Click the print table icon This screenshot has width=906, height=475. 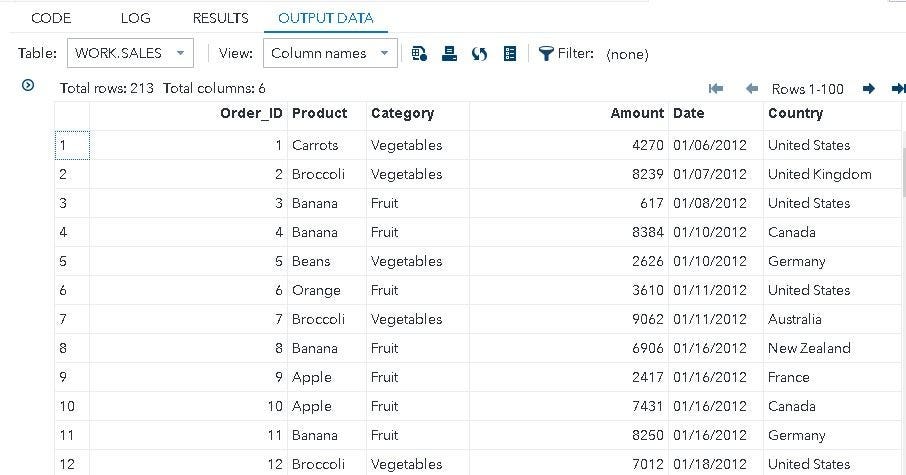tap(449, 54)
